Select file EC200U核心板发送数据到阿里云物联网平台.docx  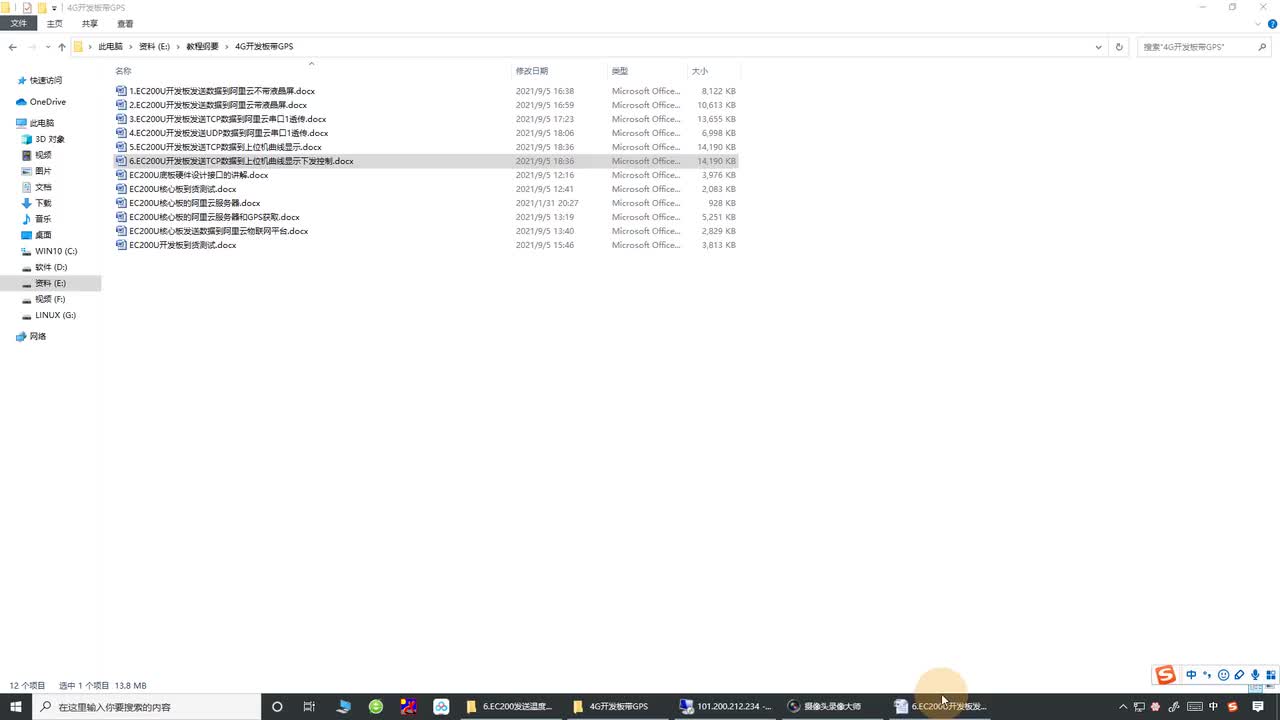[x=218, y=231]
